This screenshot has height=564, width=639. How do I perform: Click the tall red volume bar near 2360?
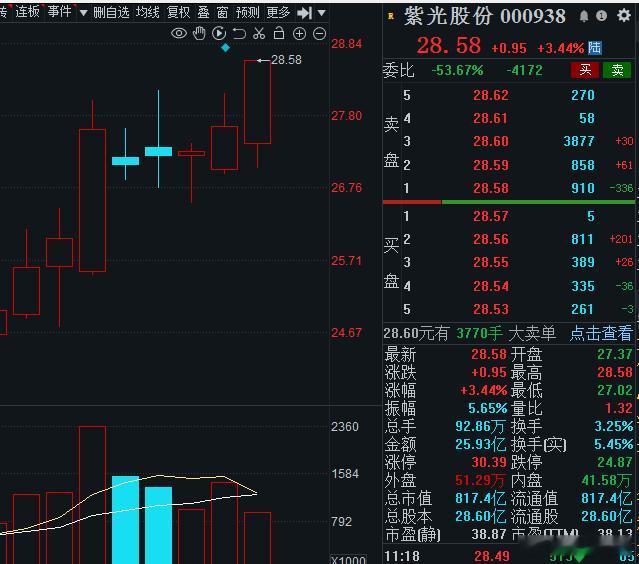click(x=93, y=495)
